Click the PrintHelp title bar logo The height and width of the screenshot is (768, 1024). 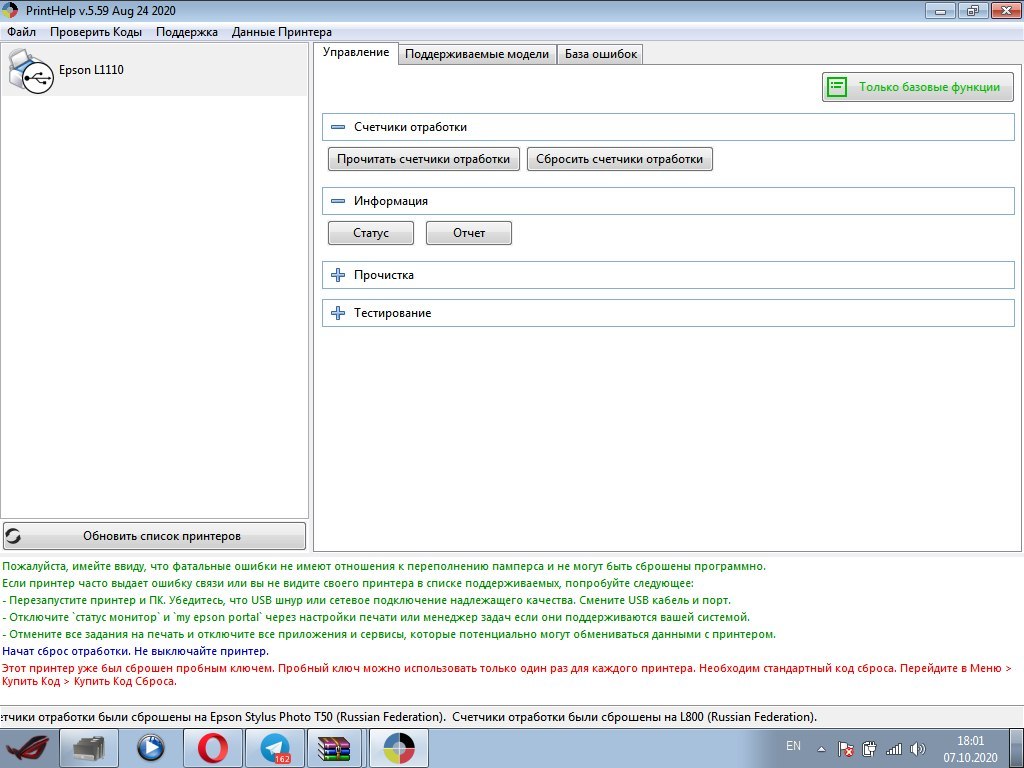tap(10, 10)
